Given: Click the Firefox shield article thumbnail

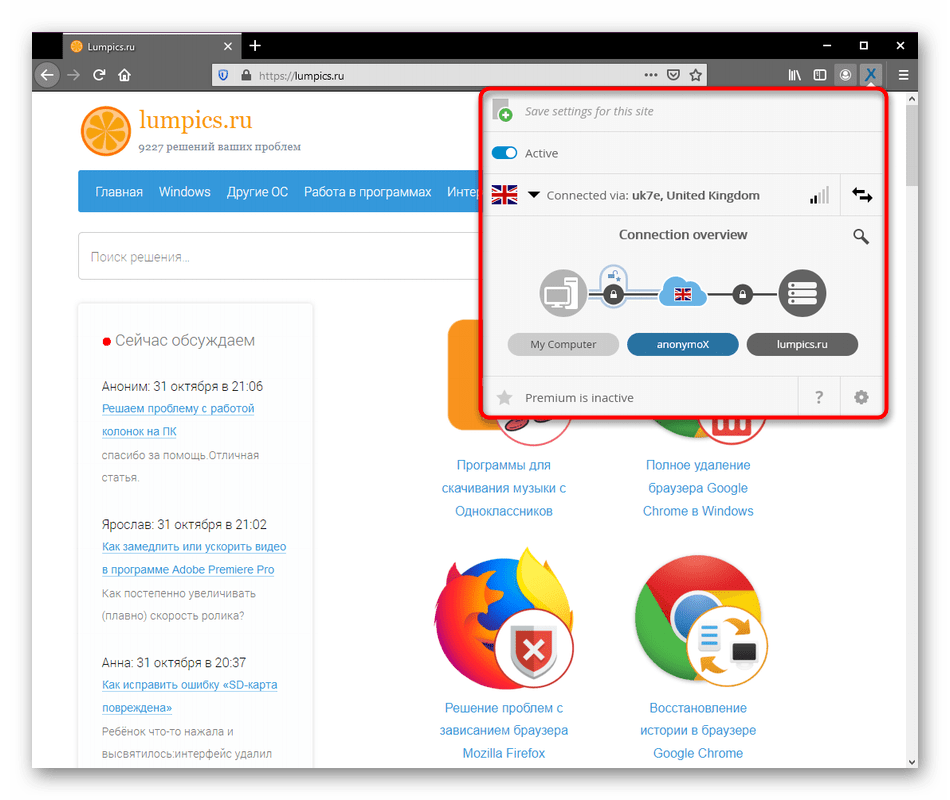Looking at the screenshot, I should (x=503, y=618).
